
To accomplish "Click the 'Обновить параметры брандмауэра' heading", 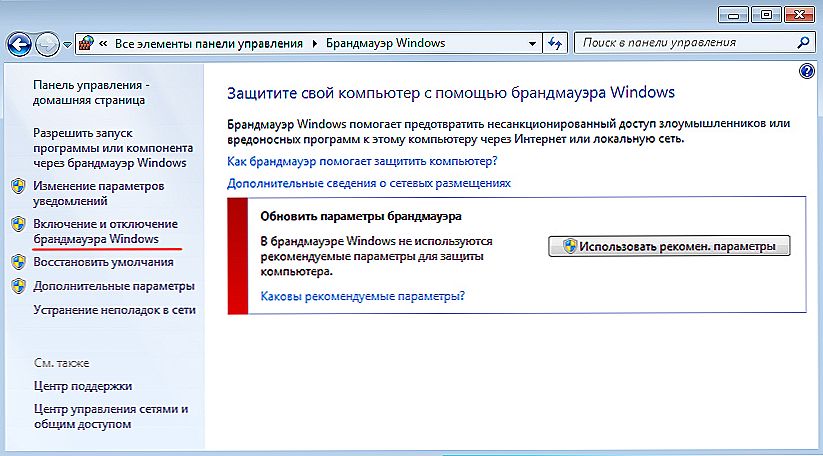I will point(361,216).
